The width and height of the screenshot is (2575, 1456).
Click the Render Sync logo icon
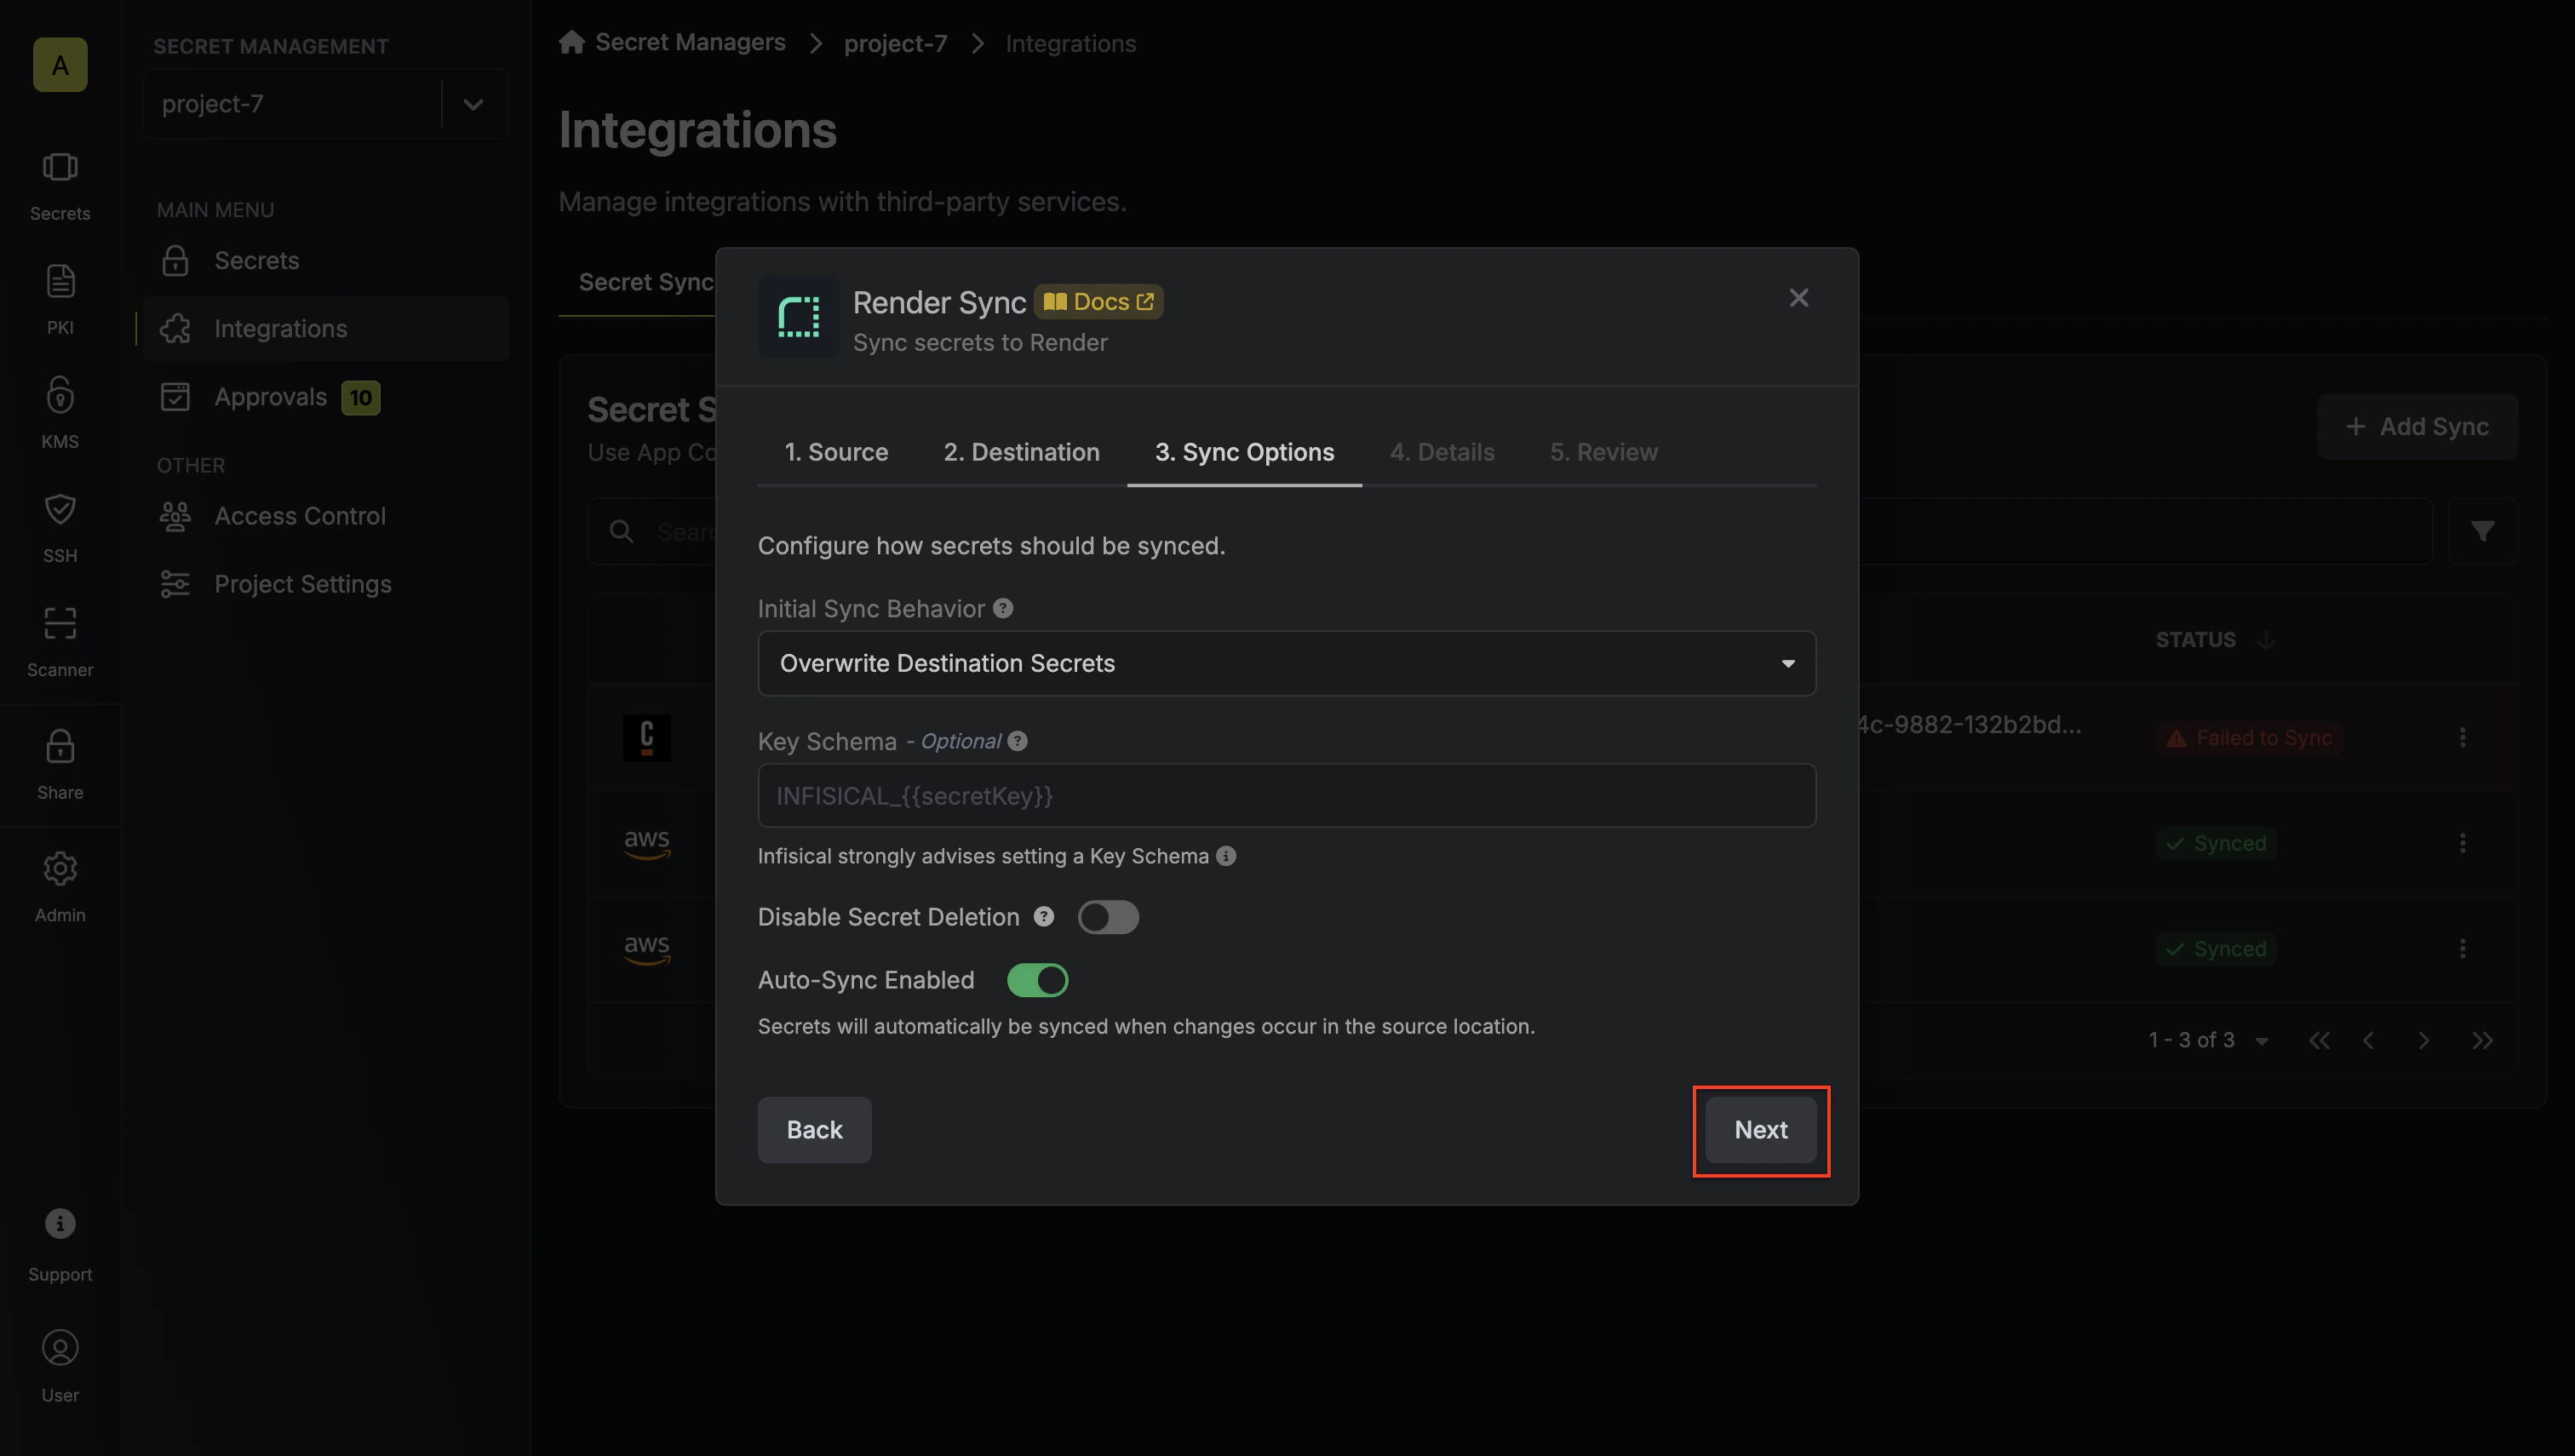pyautogui.click(x=798, y=317)
